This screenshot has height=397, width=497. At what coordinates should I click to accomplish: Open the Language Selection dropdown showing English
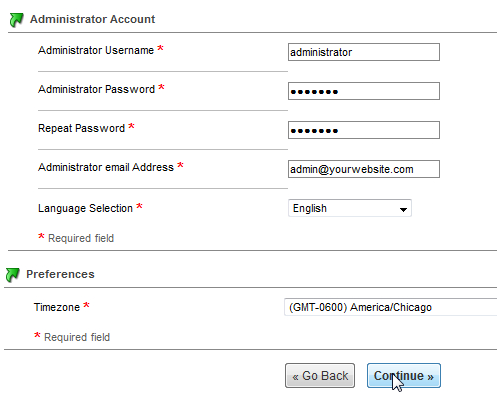click(x=350, y=208)
